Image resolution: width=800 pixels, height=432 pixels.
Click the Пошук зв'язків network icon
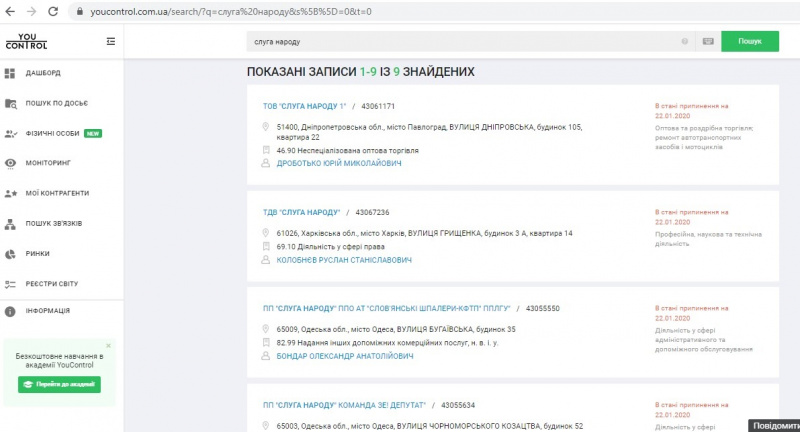[10, 224]
